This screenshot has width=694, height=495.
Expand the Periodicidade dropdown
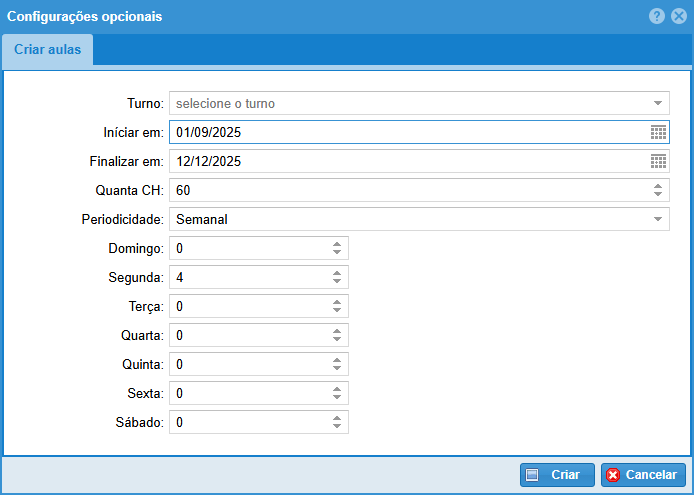click(x=658, y=219)
